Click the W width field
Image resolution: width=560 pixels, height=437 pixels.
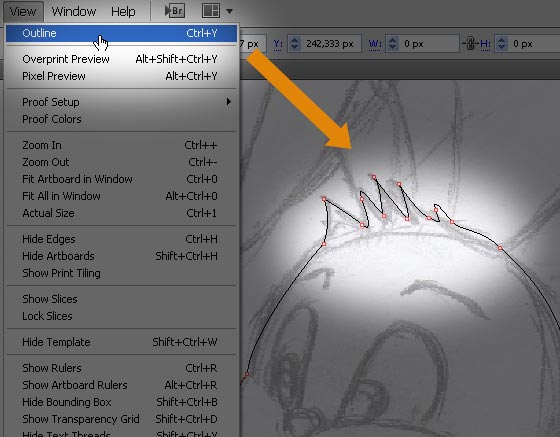429,44
